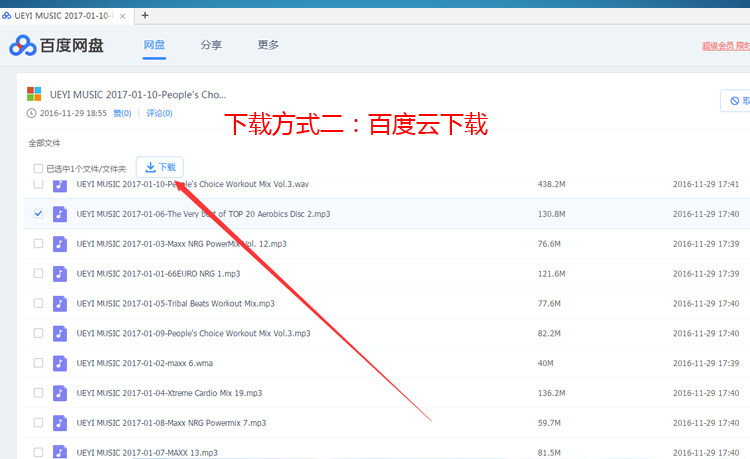Click the 130.8M size value
The height and width of the screenshot is (459, 750).
click(x=551, y=214)
